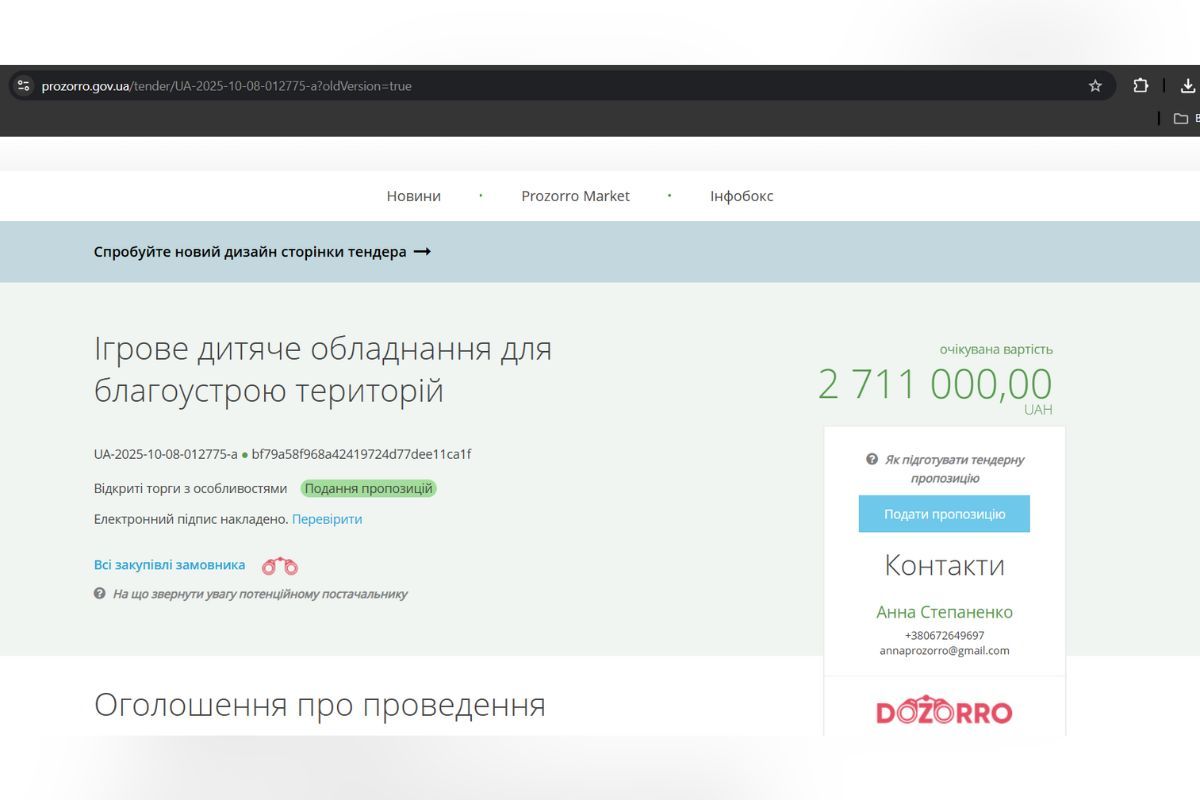Click the Перевірити signature link
The width and height of the screenshot is (1200, 800).
click(x=327, y=519)
